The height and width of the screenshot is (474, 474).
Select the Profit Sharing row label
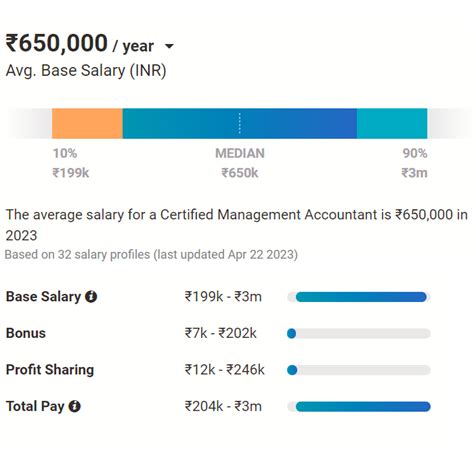[50, 370]
